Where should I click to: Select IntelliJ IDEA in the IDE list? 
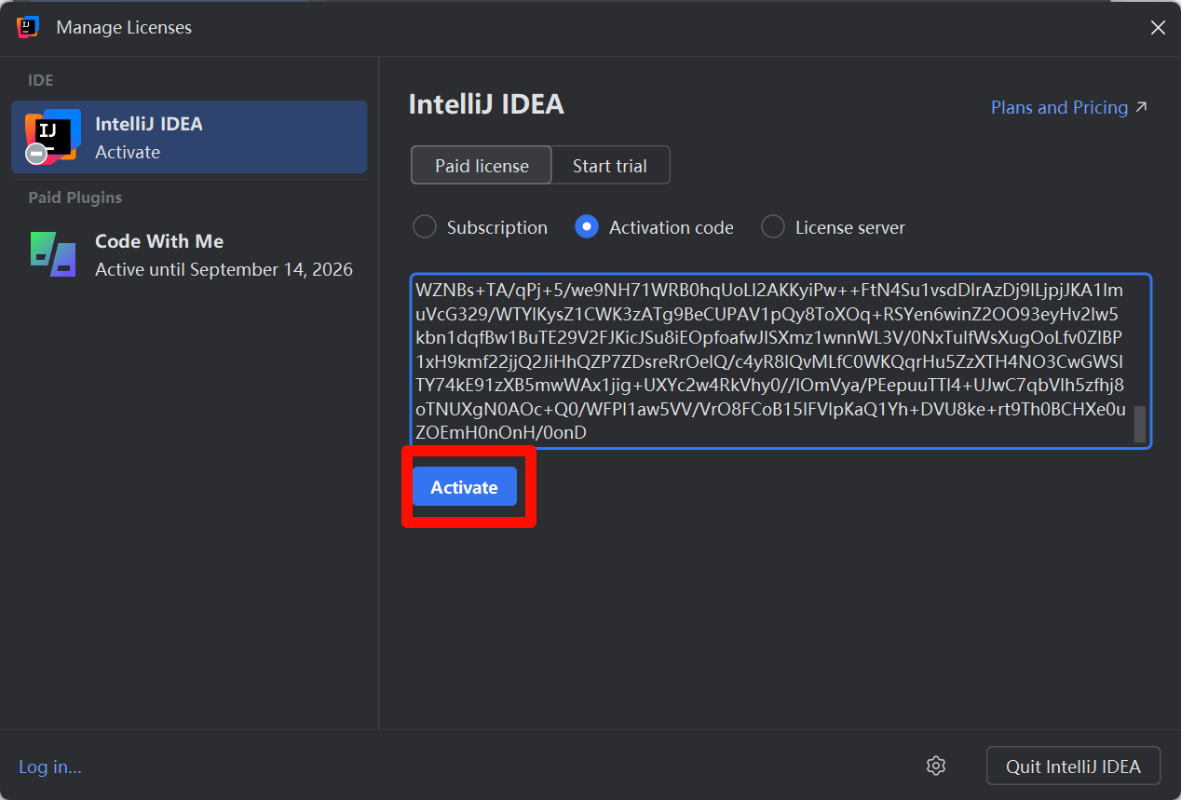pyautogui.click(x=189, y=137)
